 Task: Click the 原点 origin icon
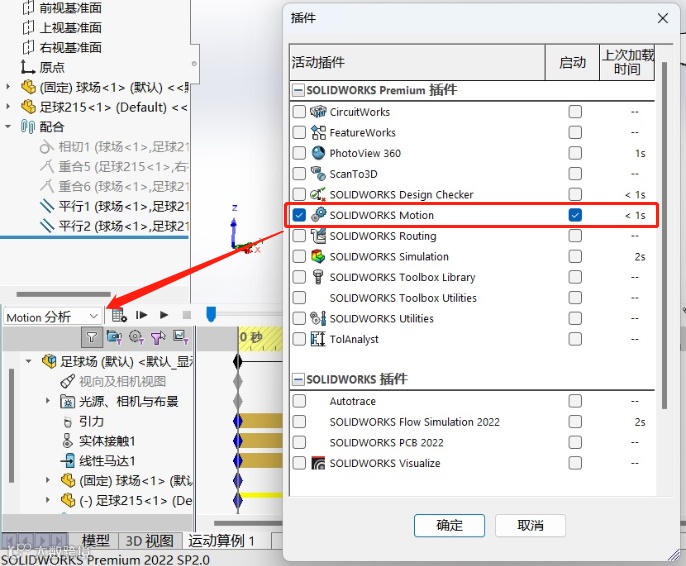[28, 67]
